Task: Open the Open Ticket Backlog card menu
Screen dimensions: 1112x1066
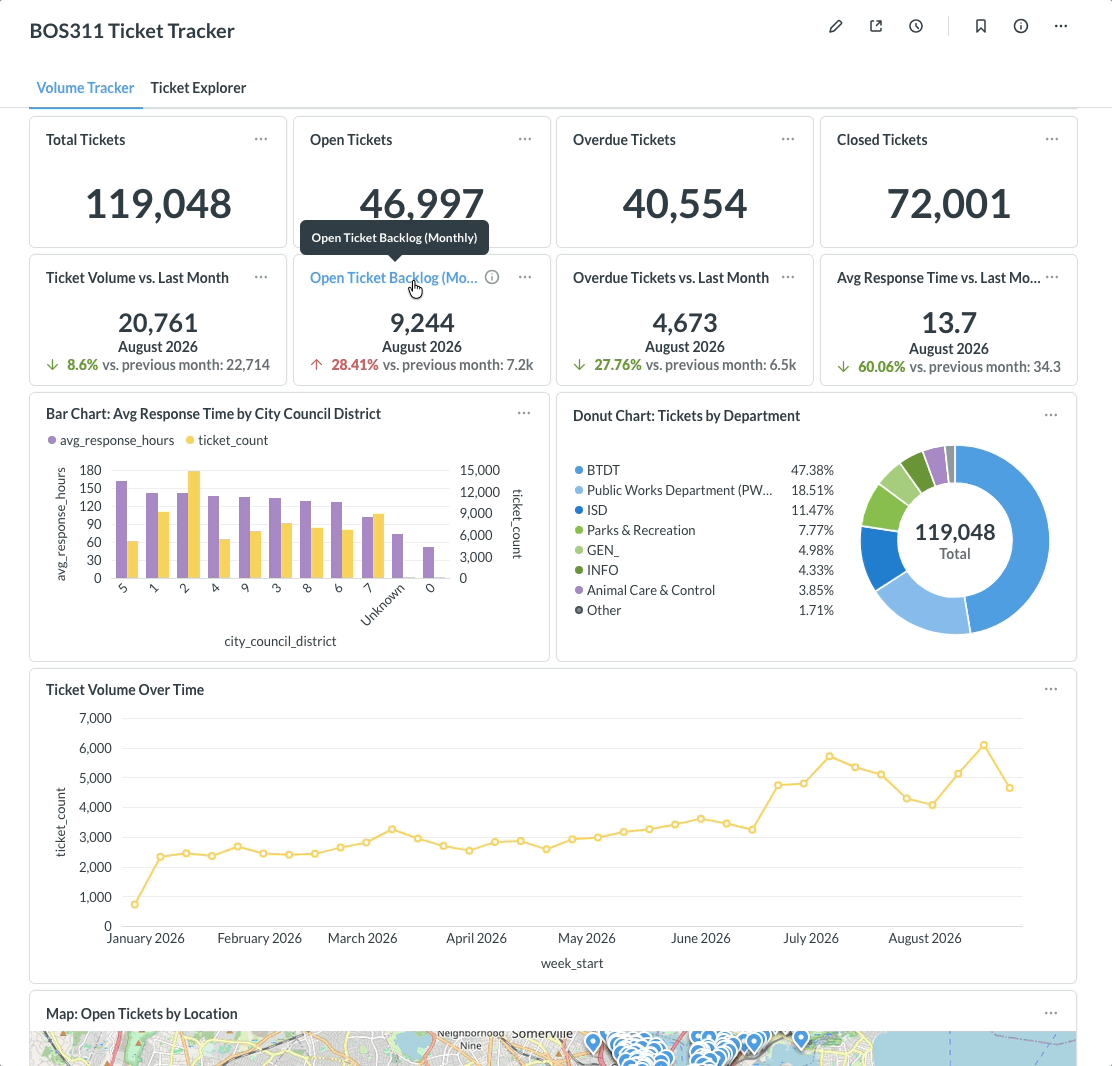Action: tap(525, 277)
